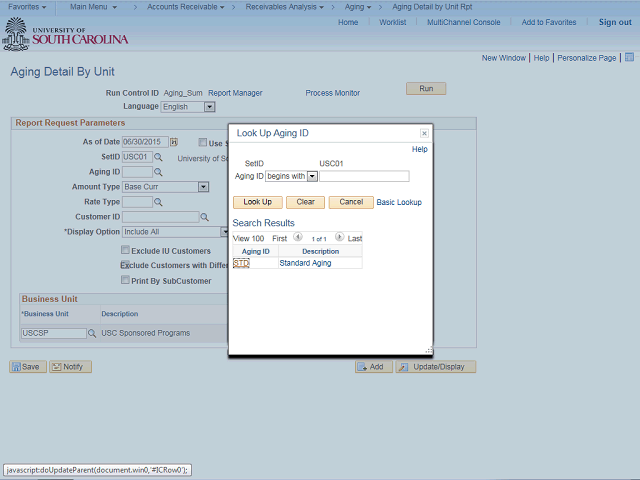Click the View 100 link in results
The height and width of the screenshot is (480, 640).
tap(249, 239)
